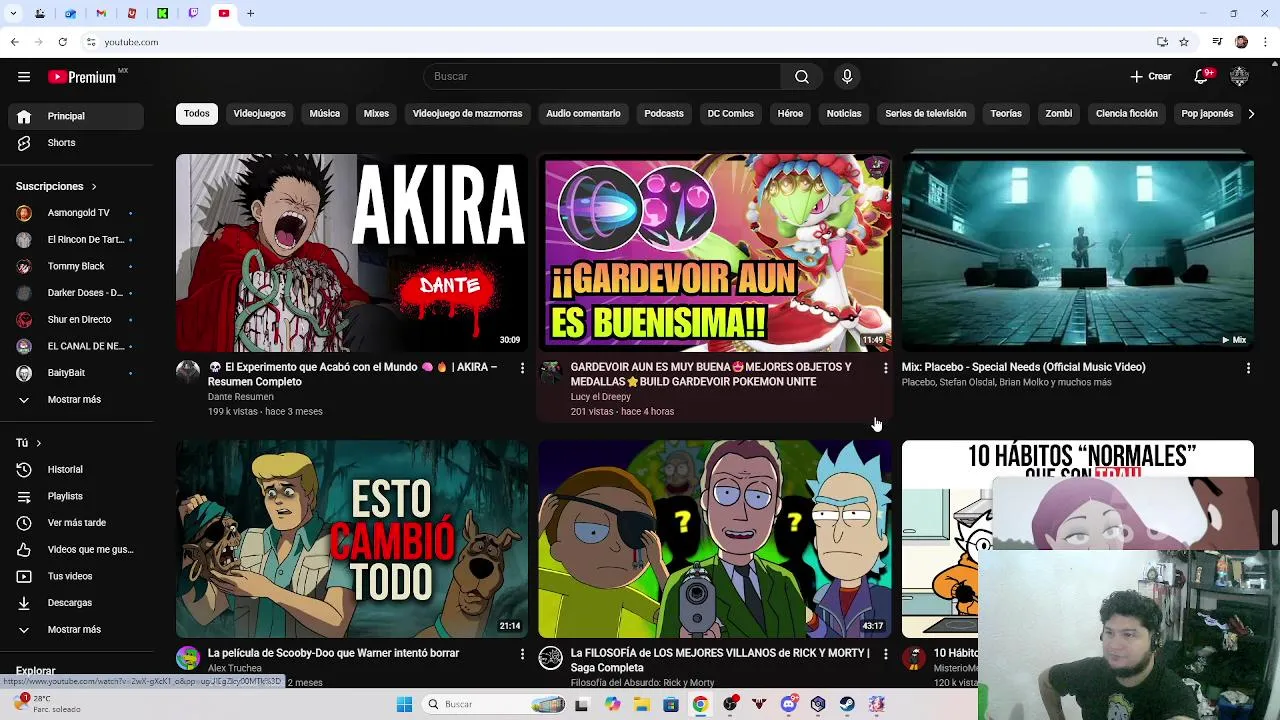The height and width of the screenshot is (720, 1280).
Task: Open Tommy Black subscription channel
Action: click(76, 266)
